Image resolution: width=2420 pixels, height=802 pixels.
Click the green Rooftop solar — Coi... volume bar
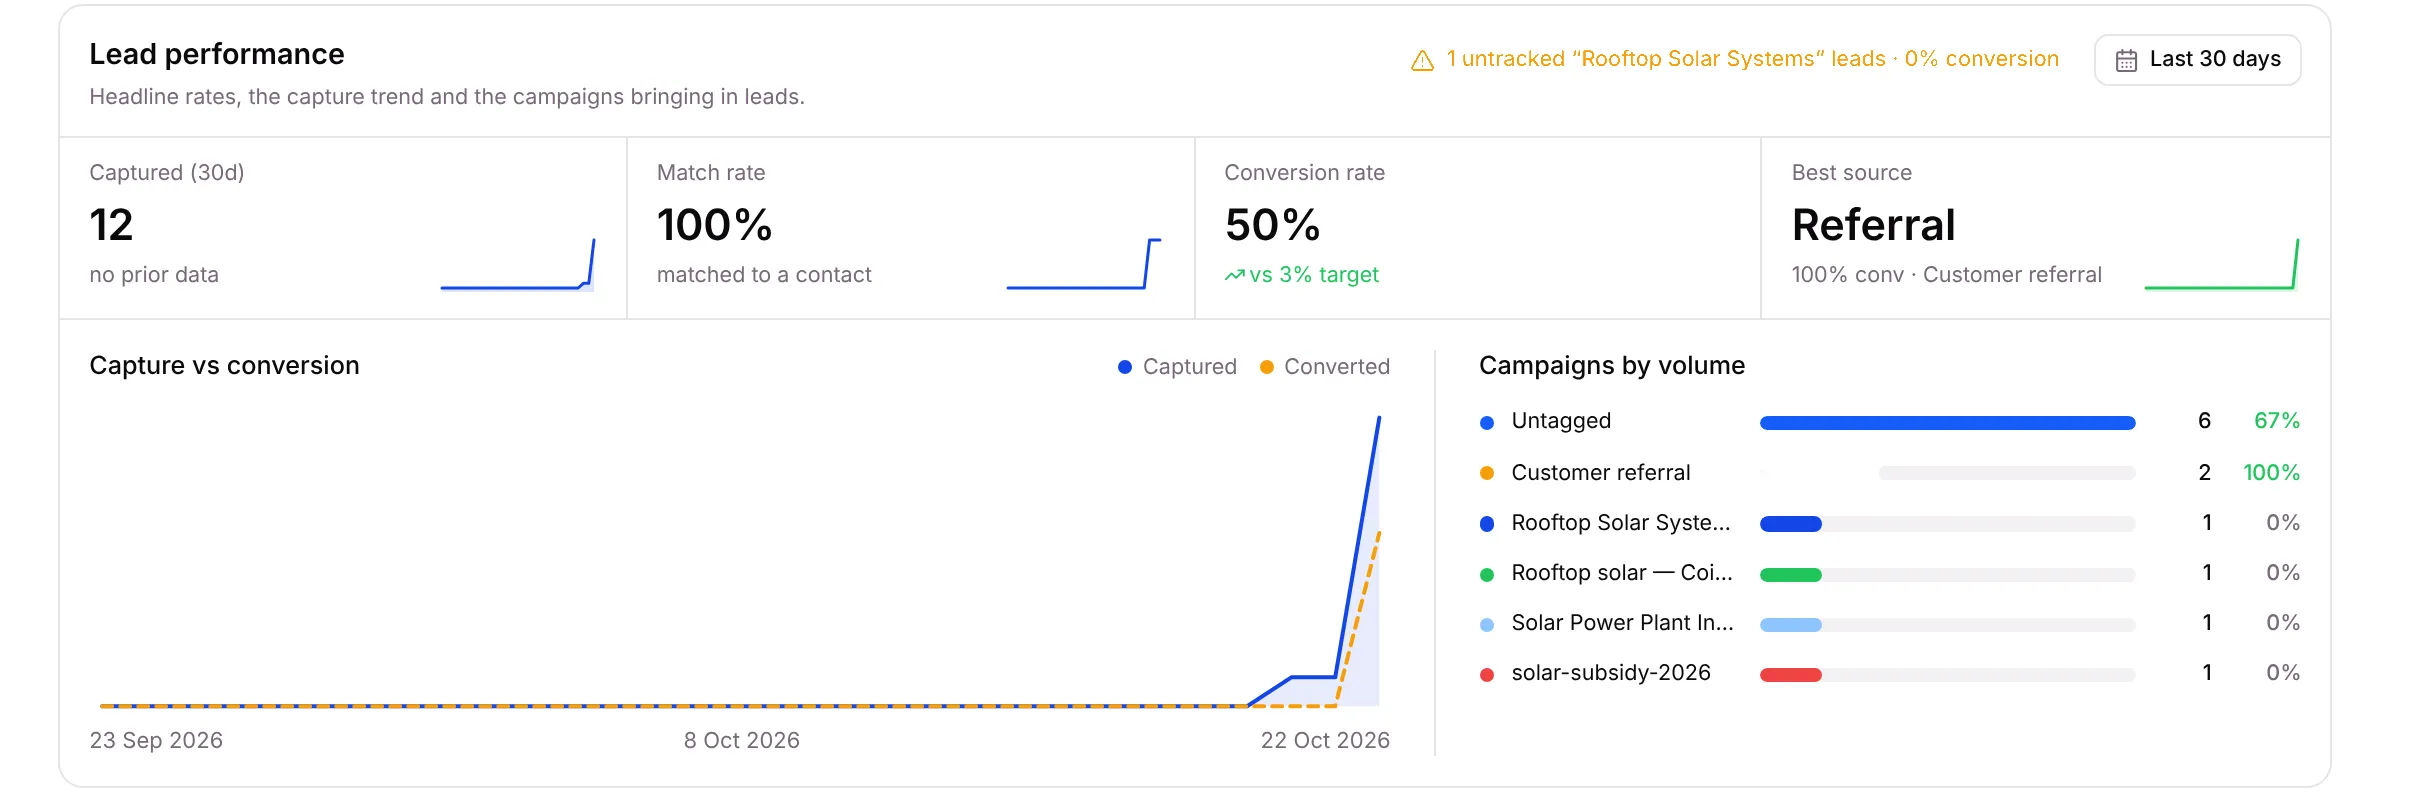[1791, 575]
